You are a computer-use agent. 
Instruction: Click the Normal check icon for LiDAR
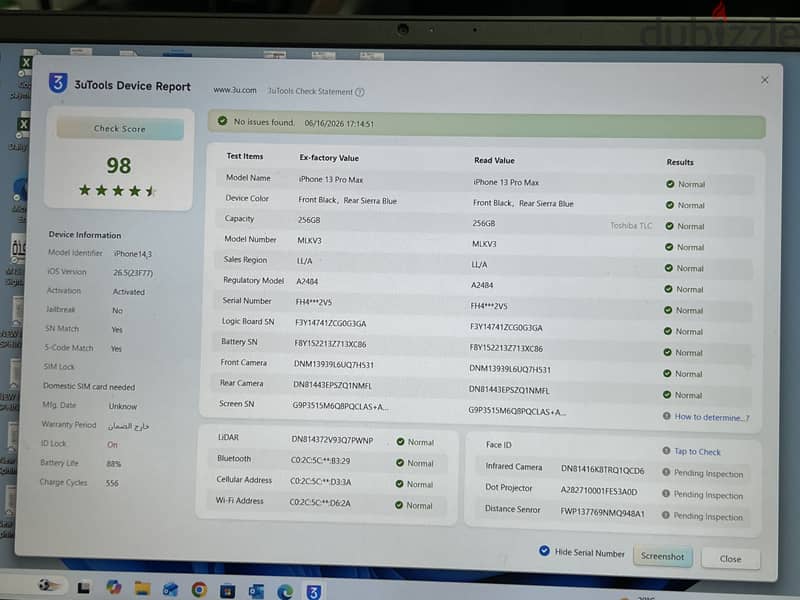point(401,441)
